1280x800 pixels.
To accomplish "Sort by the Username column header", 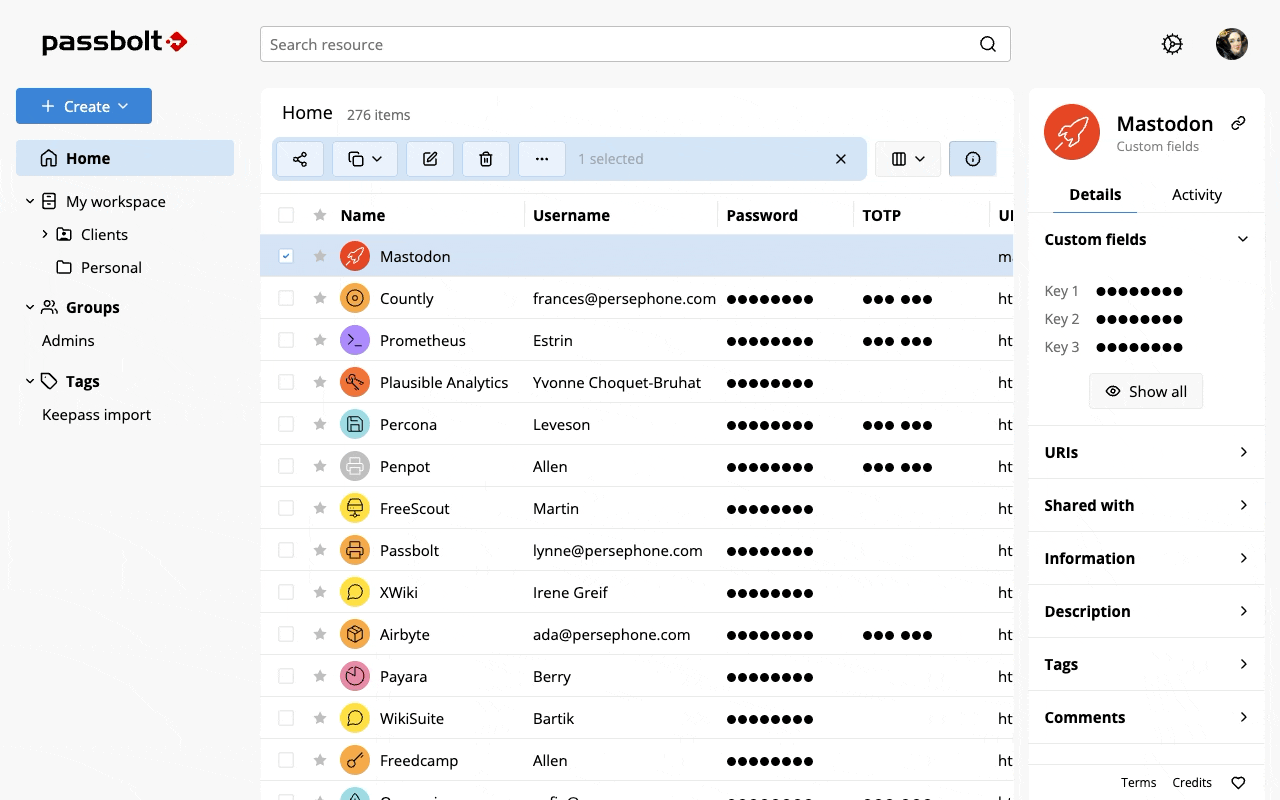I will coord(571,215).
